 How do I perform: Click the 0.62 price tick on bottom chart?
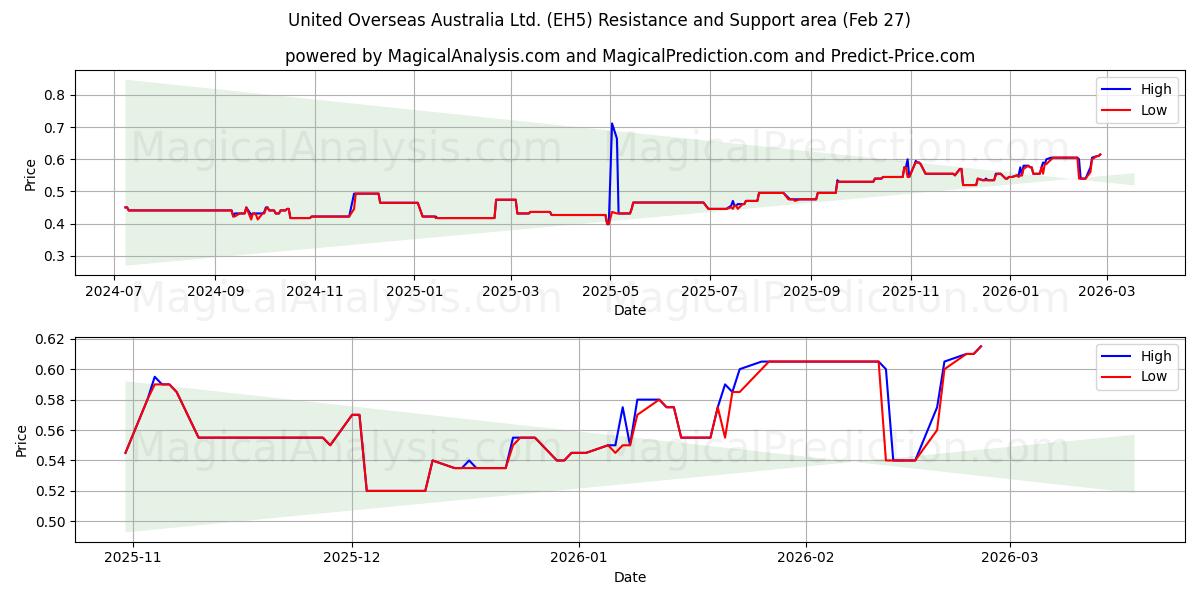coord(52,339)
